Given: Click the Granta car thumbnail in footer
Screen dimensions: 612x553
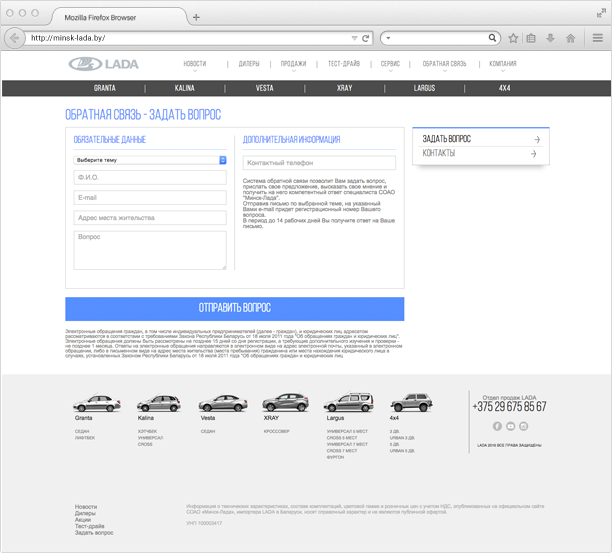Looking at the screenshot, I should tap(97, 403).
